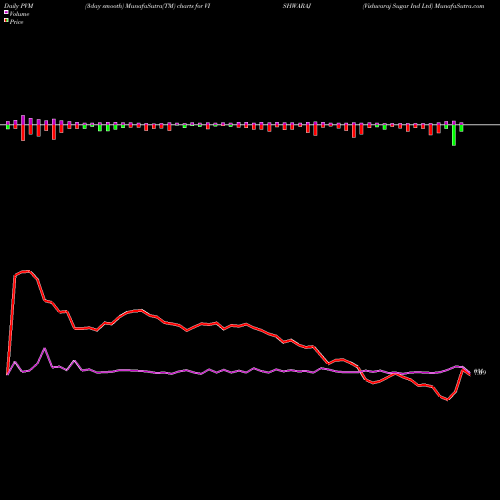This screenshot has height=500, width=500.
Task: Click the Volume legend color swatch
Action: pyautogui.click(x=6, y=12)
